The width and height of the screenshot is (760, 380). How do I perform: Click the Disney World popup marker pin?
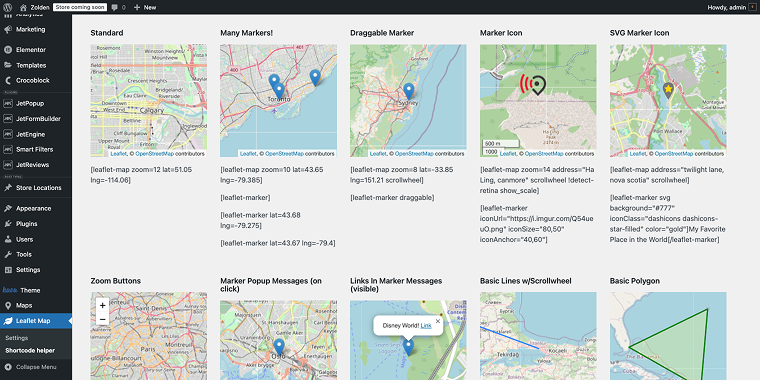pyautogui.click(x=409, y=347)
